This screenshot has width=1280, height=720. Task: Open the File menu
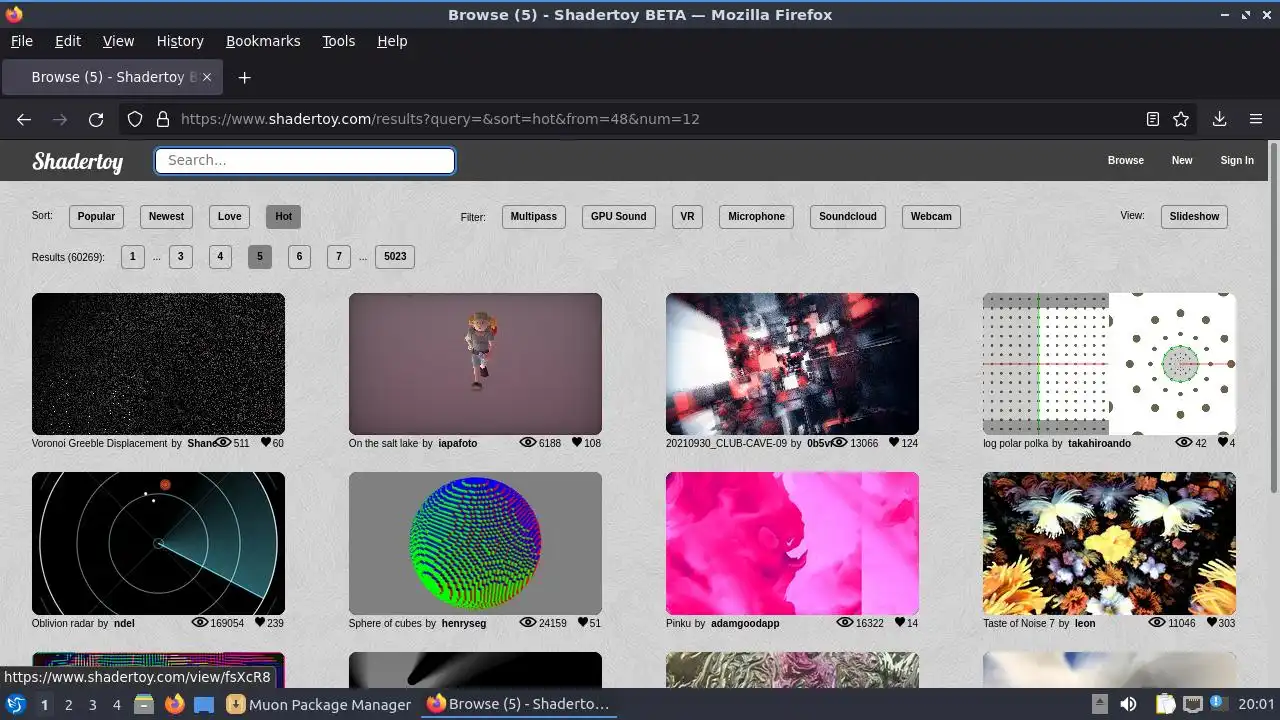pos(22,41)
